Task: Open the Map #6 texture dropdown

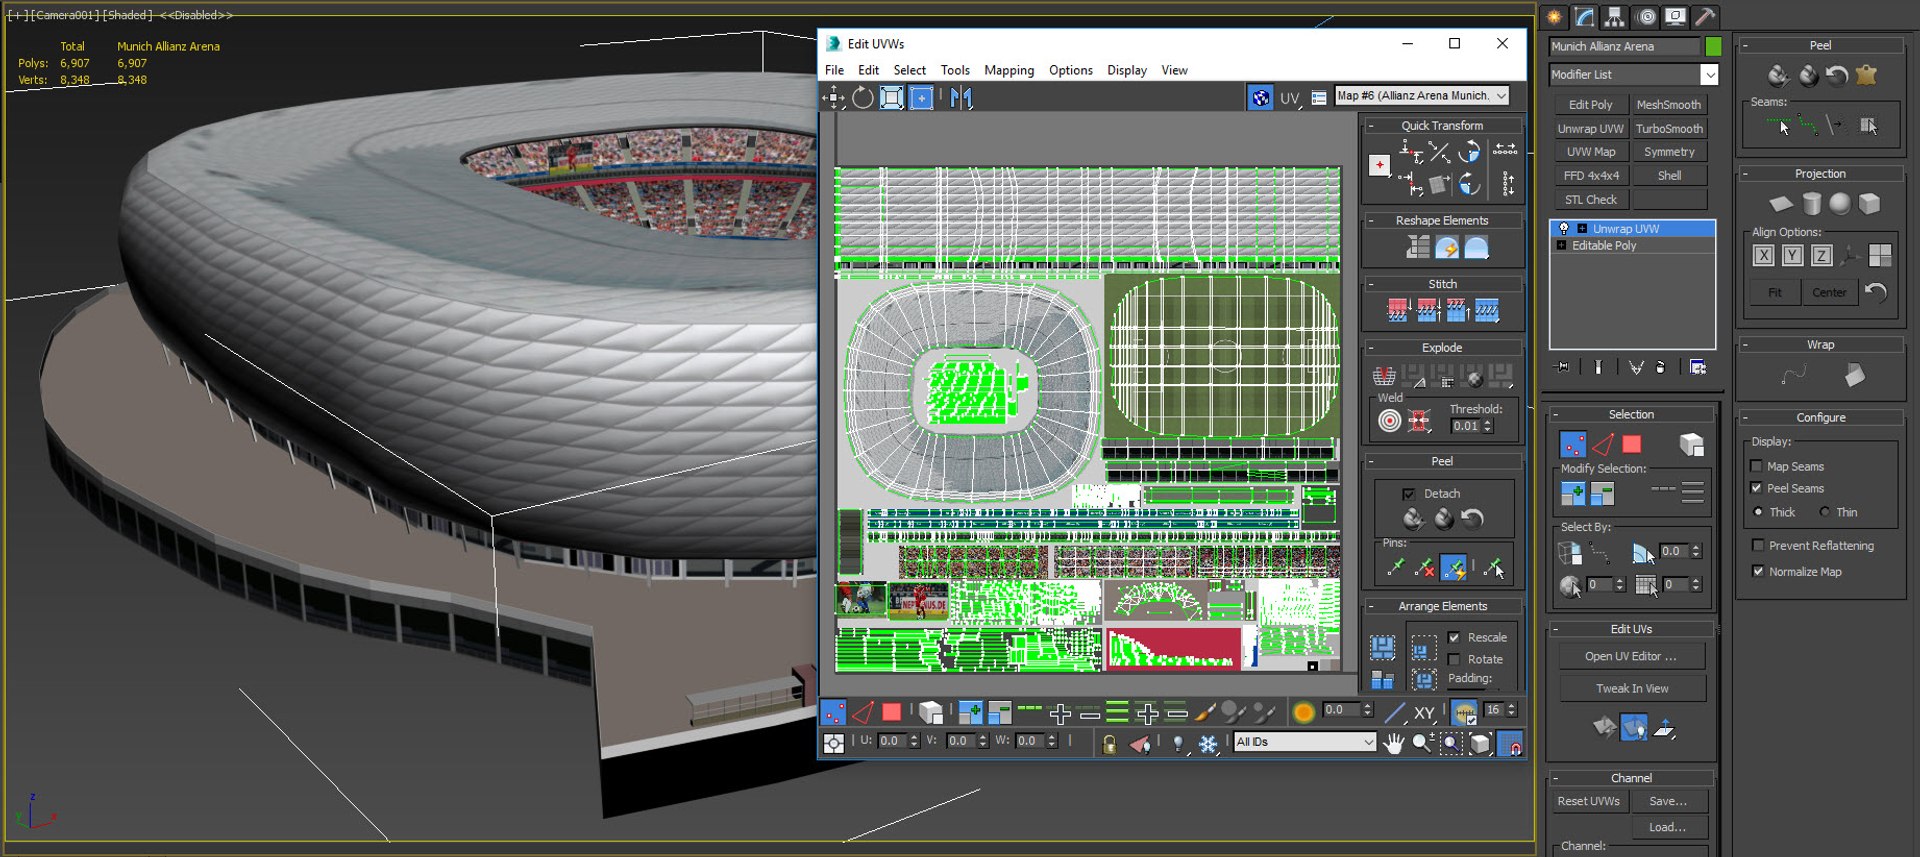Action: point(1422,96)
